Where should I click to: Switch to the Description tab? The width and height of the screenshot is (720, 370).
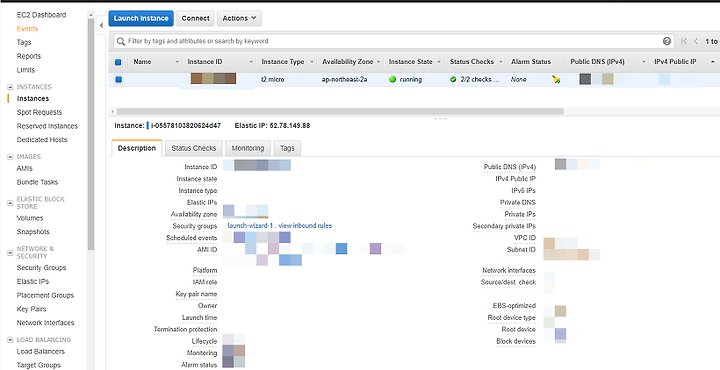pyautogui.click(x=137, y=148)
